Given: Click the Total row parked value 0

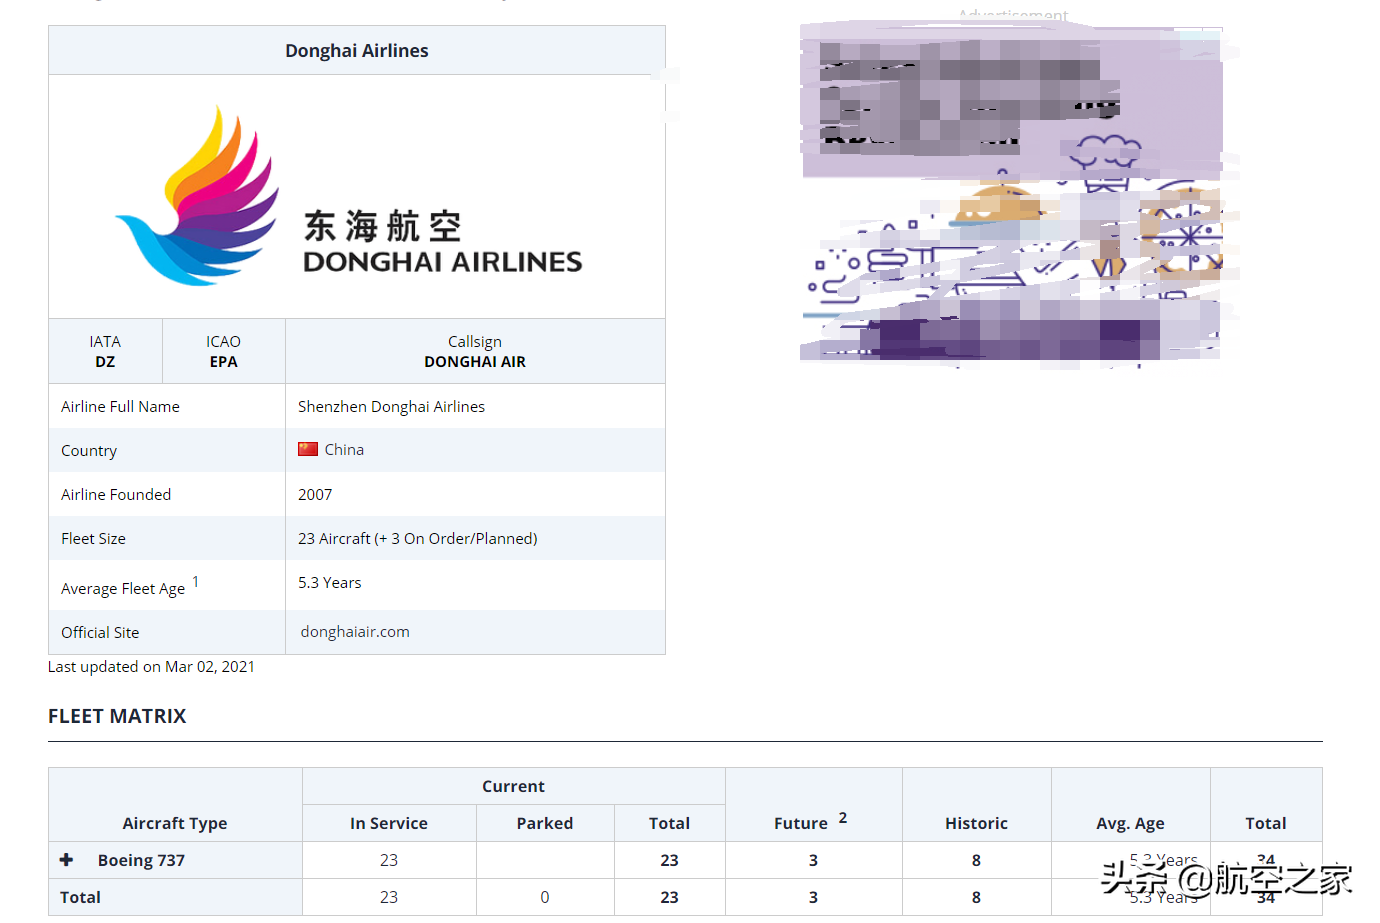Looking at the screenshot, I should tap(545, 897).
